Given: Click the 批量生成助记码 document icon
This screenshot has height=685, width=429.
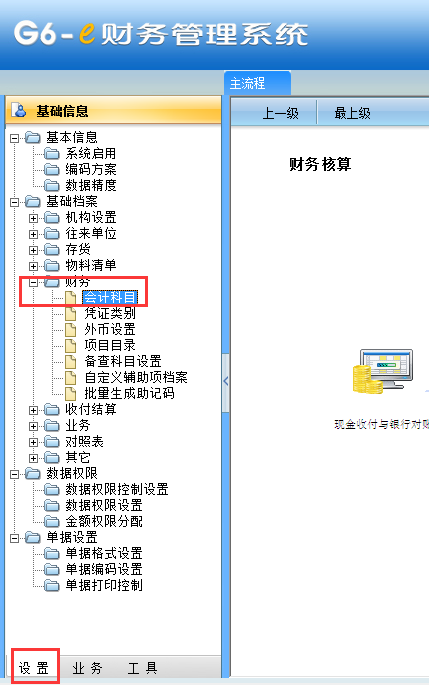Looking at the screenshot, I should point(70,394).
